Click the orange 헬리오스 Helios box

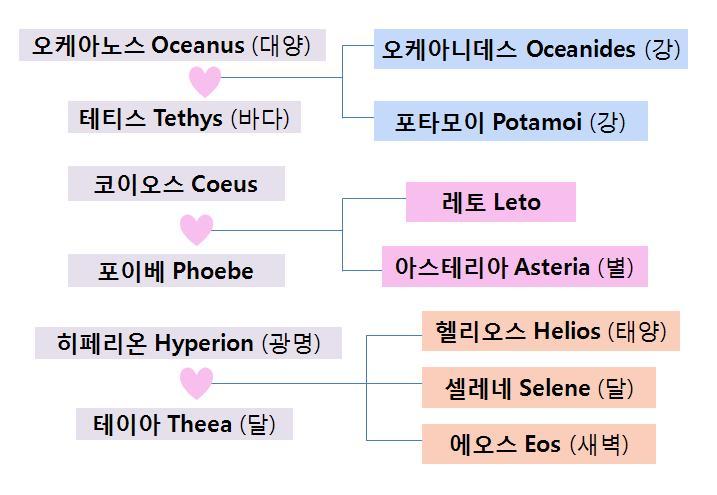[551, 331]
